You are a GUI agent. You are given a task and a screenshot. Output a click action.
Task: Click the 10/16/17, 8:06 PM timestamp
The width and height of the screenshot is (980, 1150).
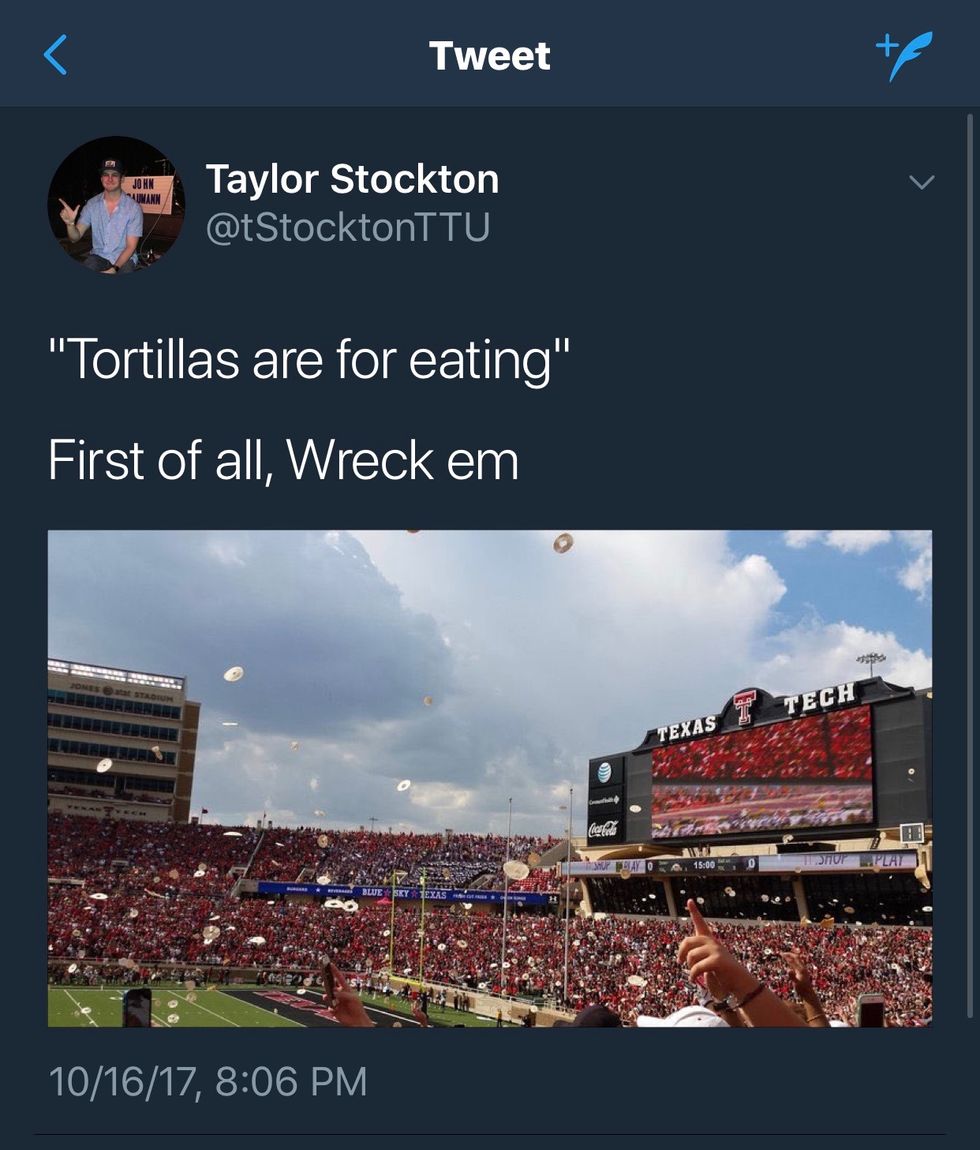(208, 1081)
